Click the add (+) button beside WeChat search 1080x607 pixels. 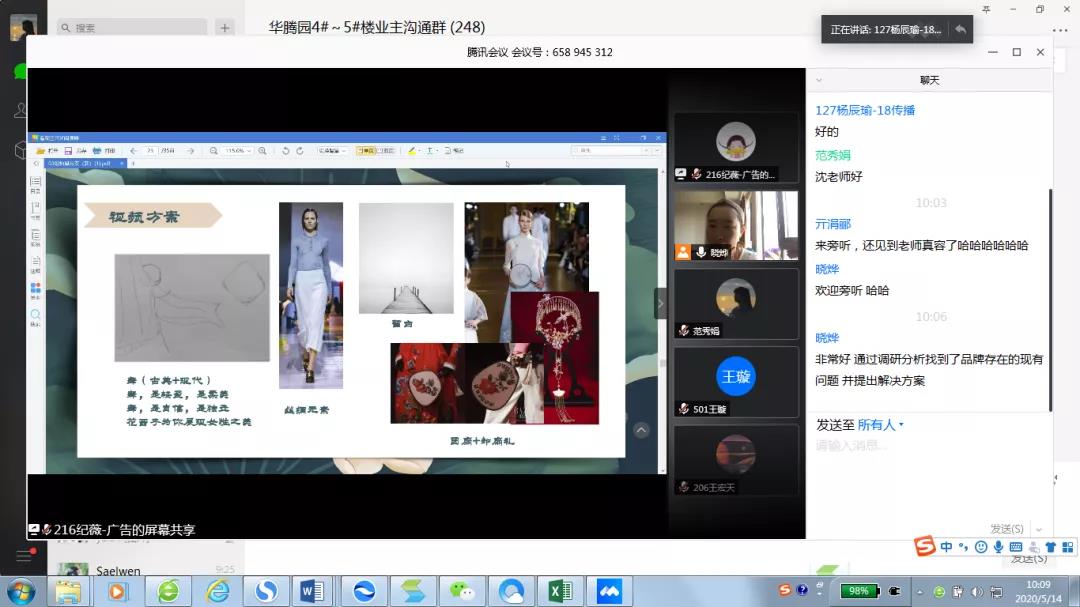[225, 28]
